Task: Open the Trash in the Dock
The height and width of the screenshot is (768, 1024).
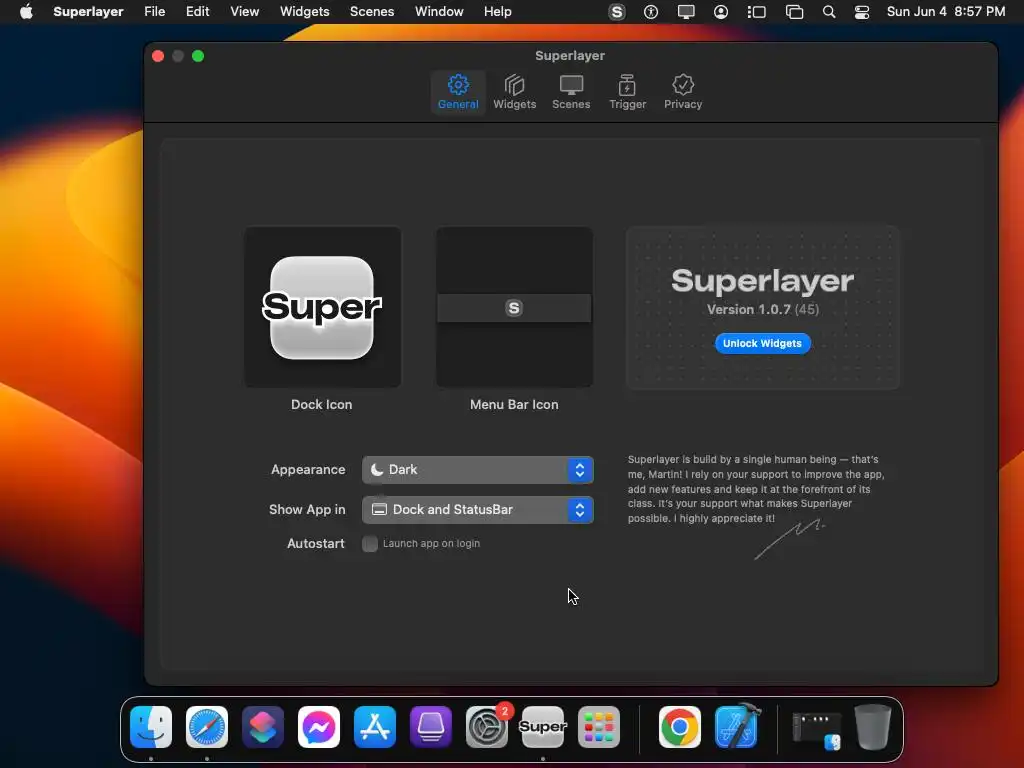Action: [x=873, y=727]
